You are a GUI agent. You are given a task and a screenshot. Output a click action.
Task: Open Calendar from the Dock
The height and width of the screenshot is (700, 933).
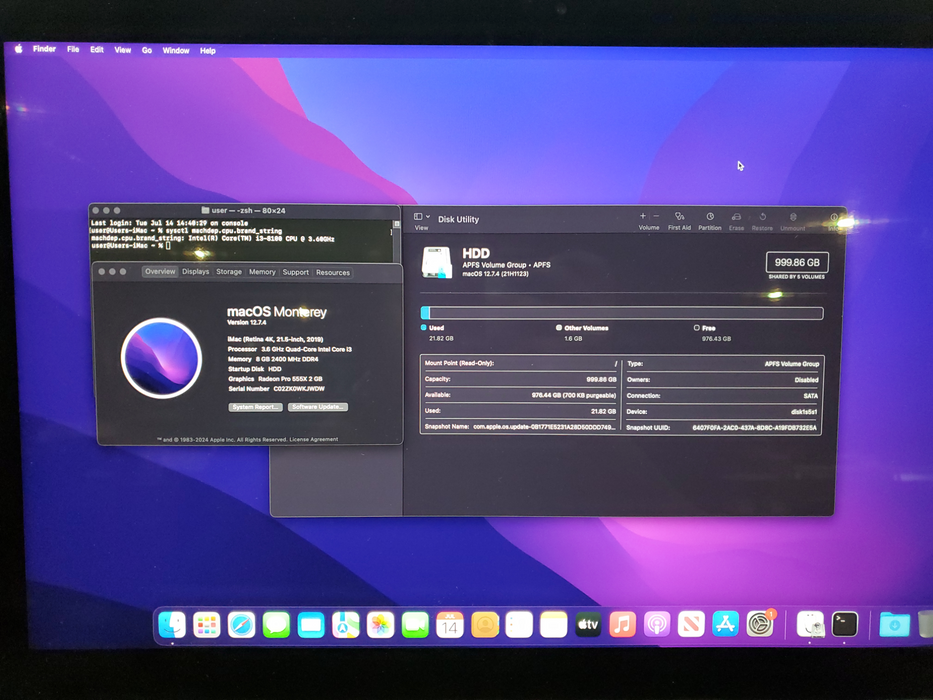coord(449,625)
